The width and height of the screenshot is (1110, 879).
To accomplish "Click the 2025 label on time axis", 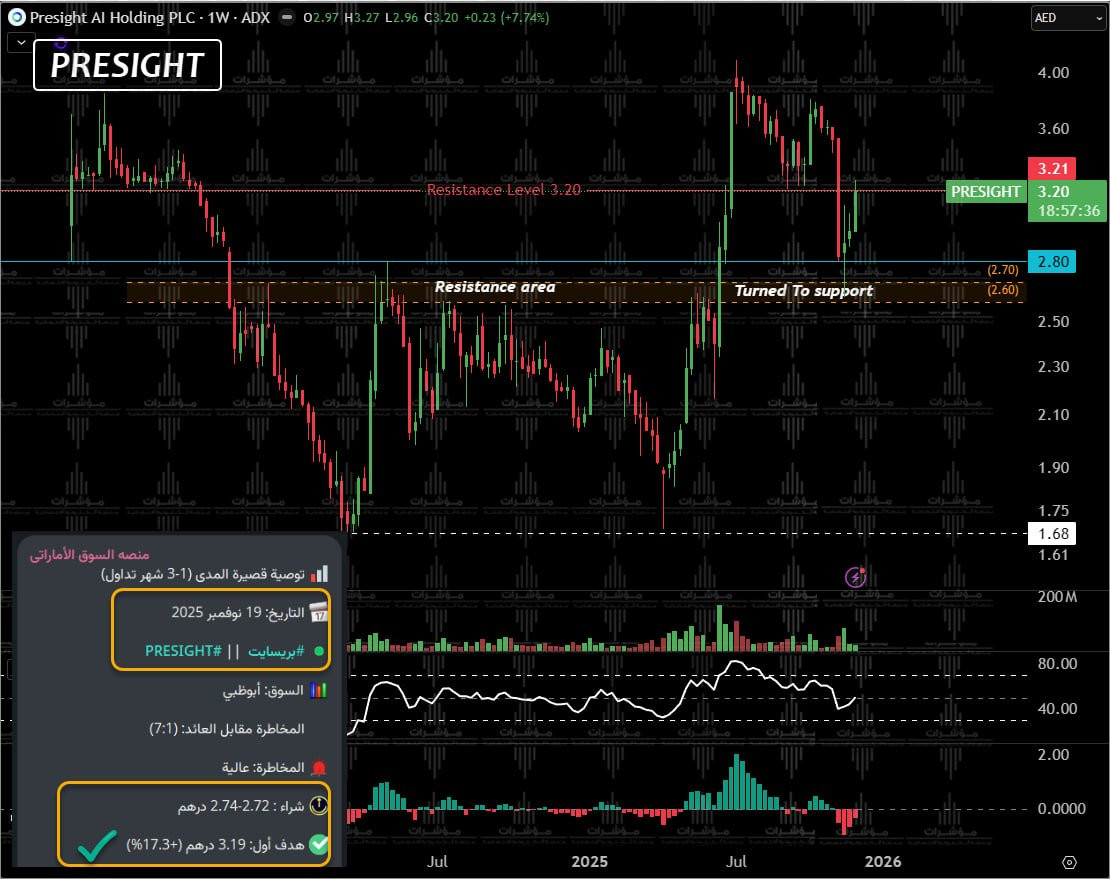I will [x=589, y=861].
